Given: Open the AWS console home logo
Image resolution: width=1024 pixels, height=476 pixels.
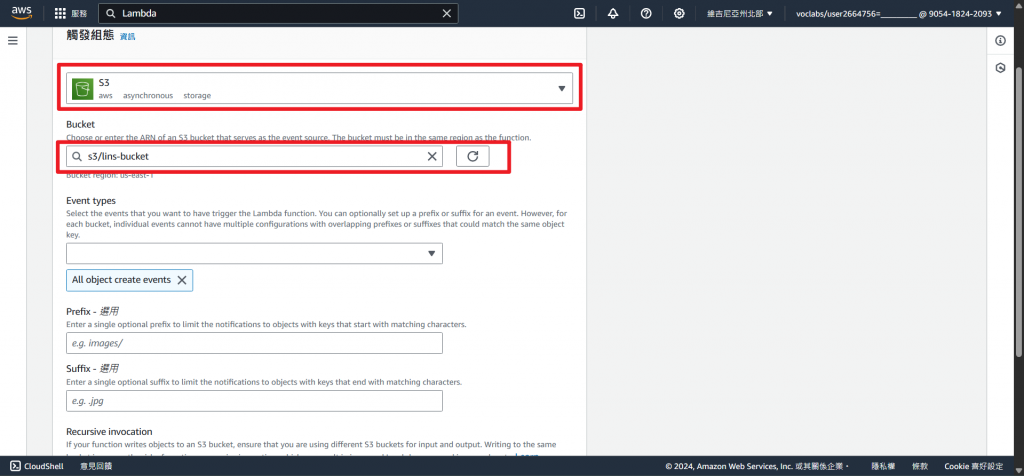Looking at the screenshot, I should 22,13.
